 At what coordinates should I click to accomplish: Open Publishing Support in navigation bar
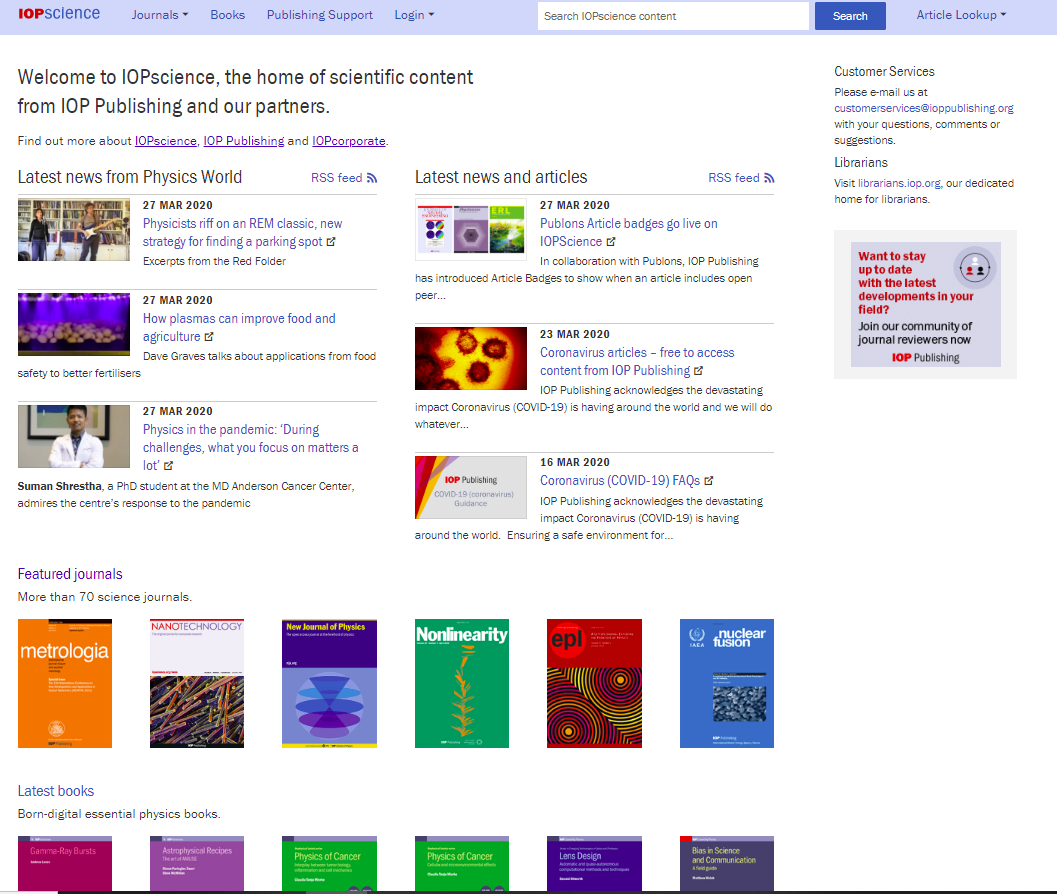pyautogui.click(x=320, y=15)
